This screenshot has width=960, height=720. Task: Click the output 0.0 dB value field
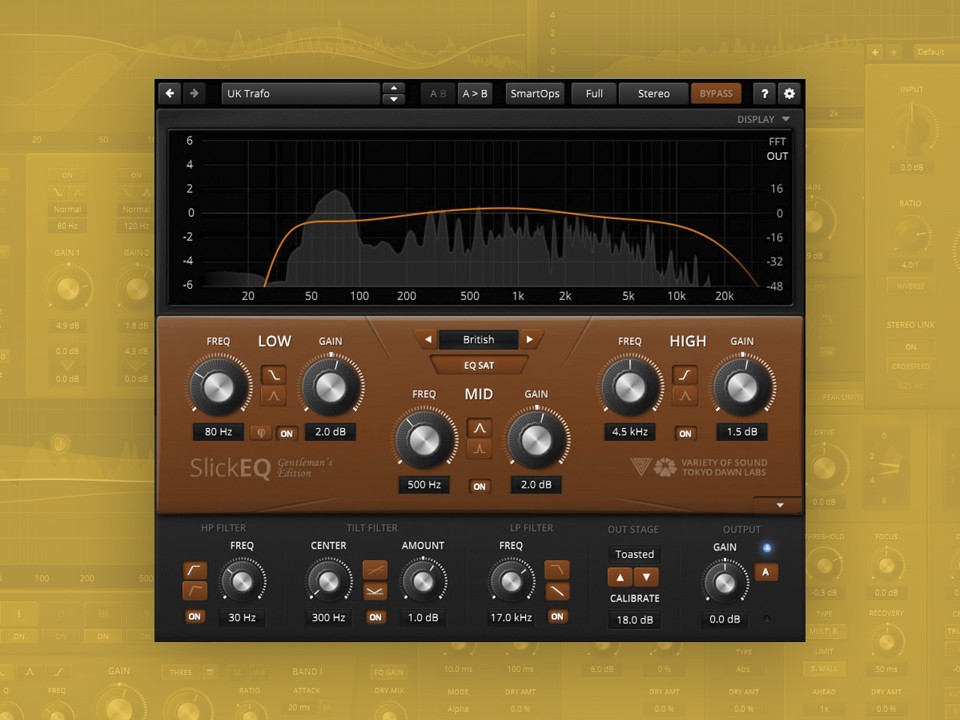coord(725,619)
